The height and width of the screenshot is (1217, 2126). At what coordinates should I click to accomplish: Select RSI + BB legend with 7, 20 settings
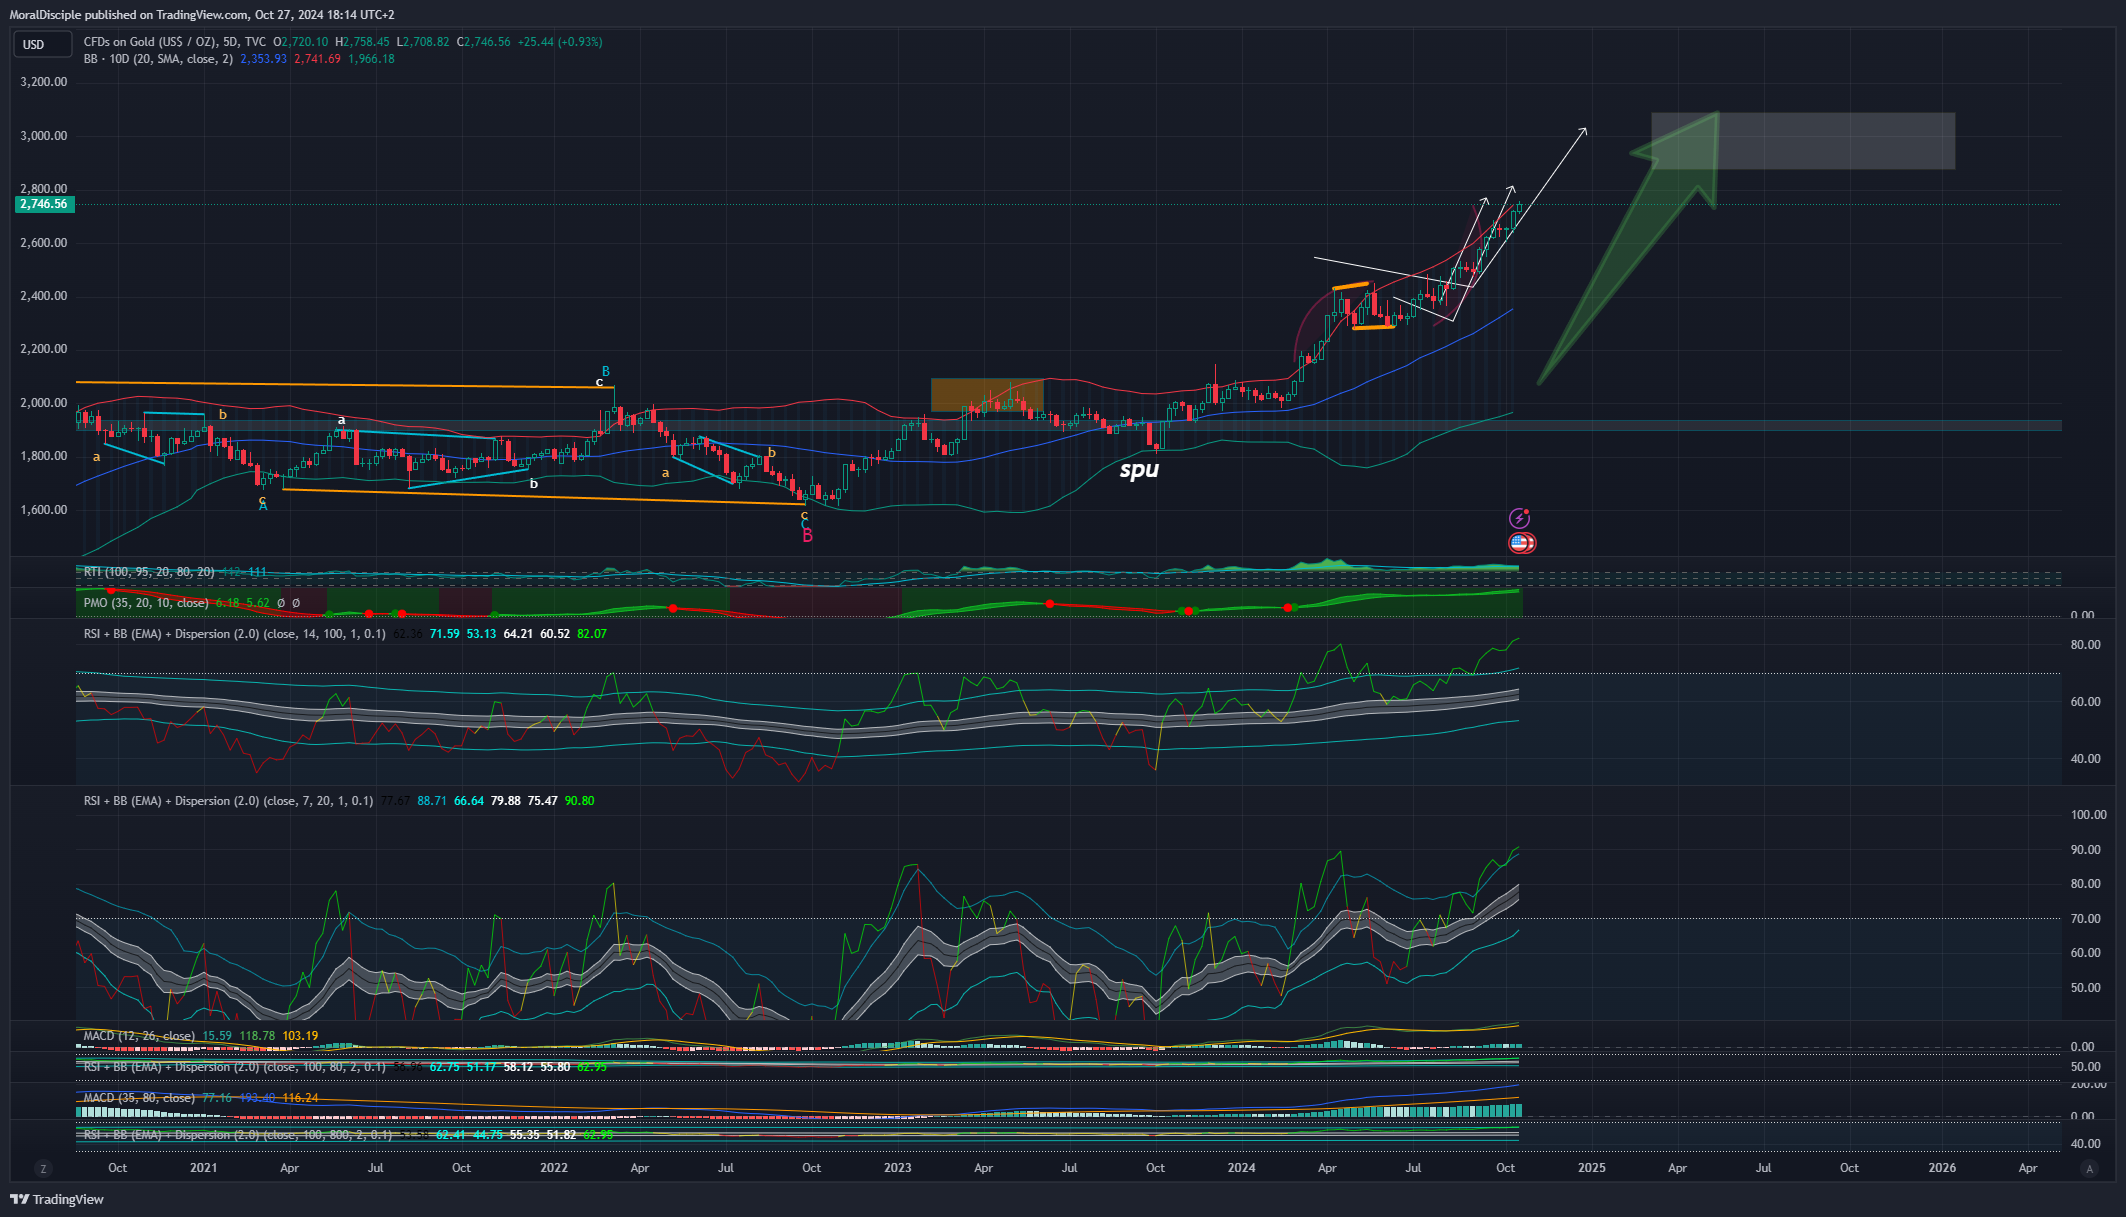coord(228,801)
